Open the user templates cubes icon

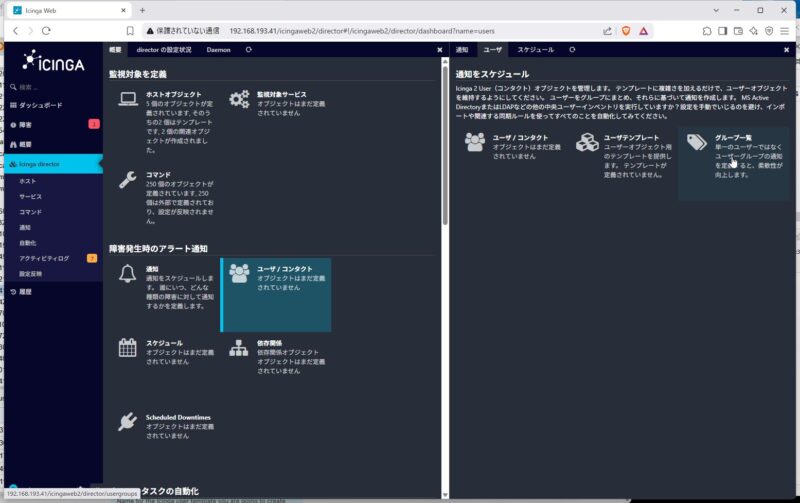pos(587,142)
